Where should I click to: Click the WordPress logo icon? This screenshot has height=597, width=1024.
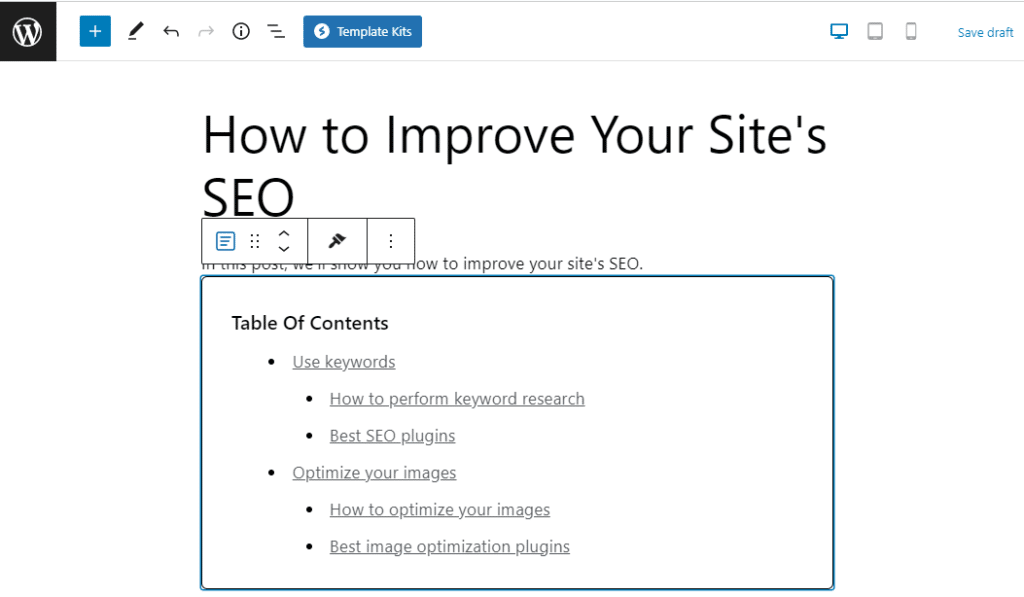coord(28,31)
